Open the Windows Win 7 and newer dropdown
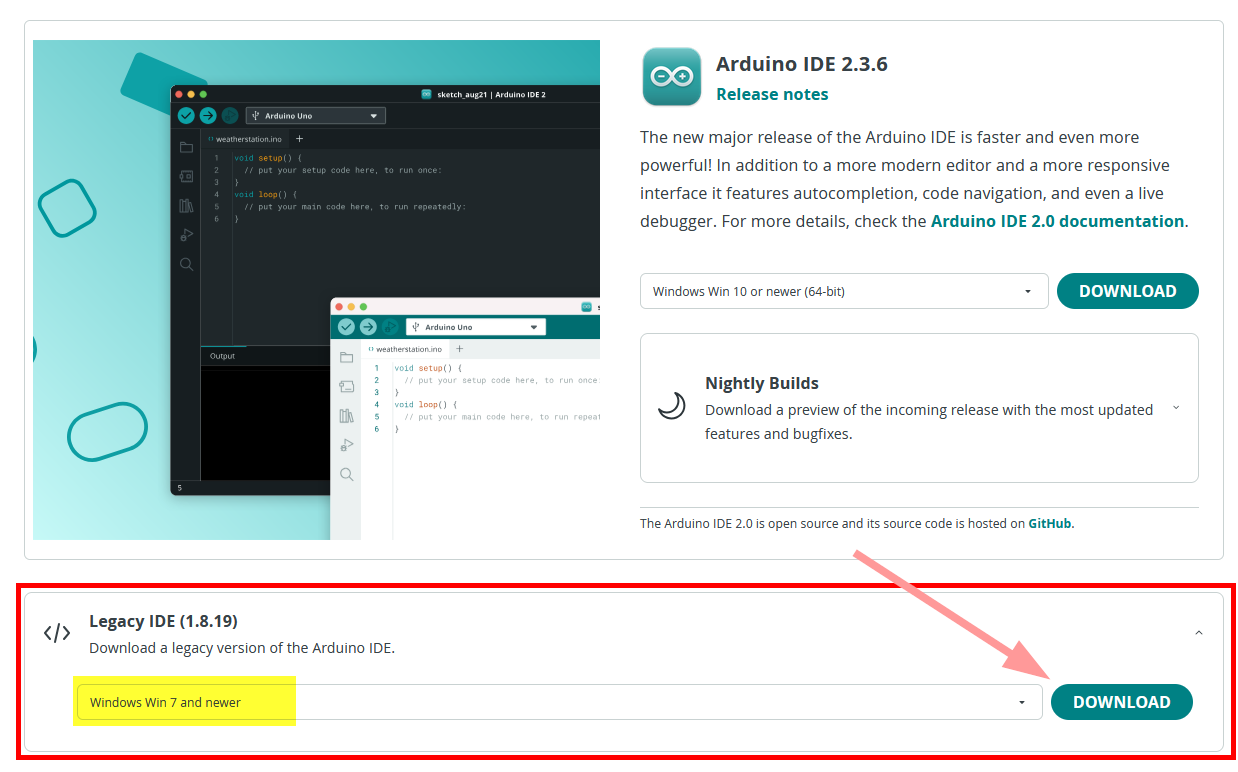This screenshot has height=772, width=1238. [x=557, y=702]
